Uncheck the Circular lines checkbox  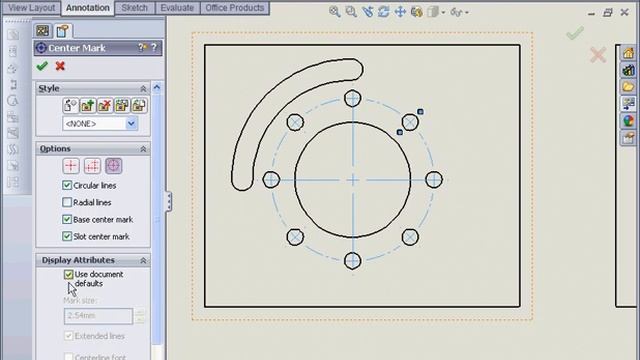67,185
